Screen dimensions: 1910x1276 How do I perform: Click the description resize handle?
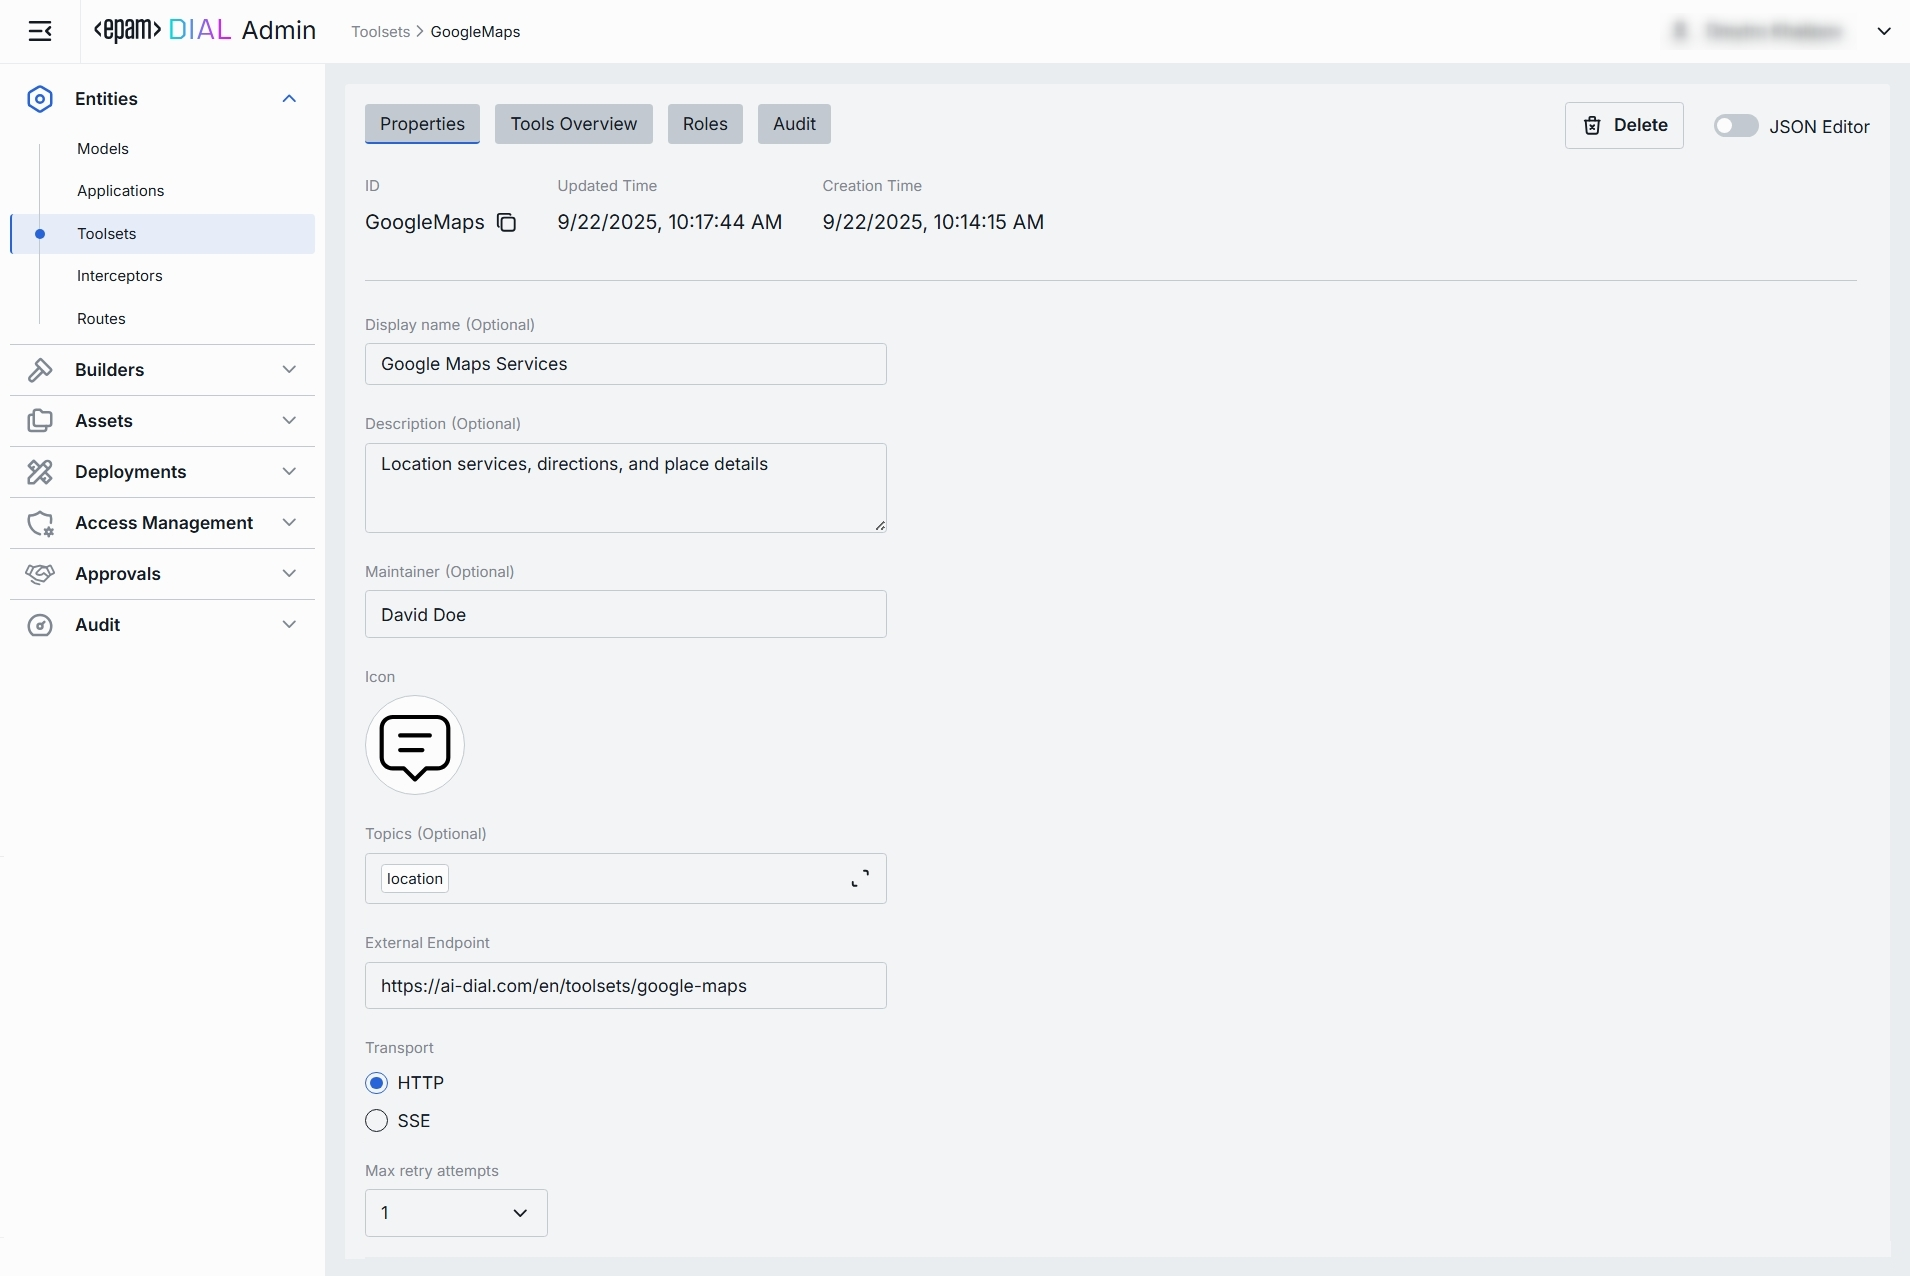tap(880, 526)
